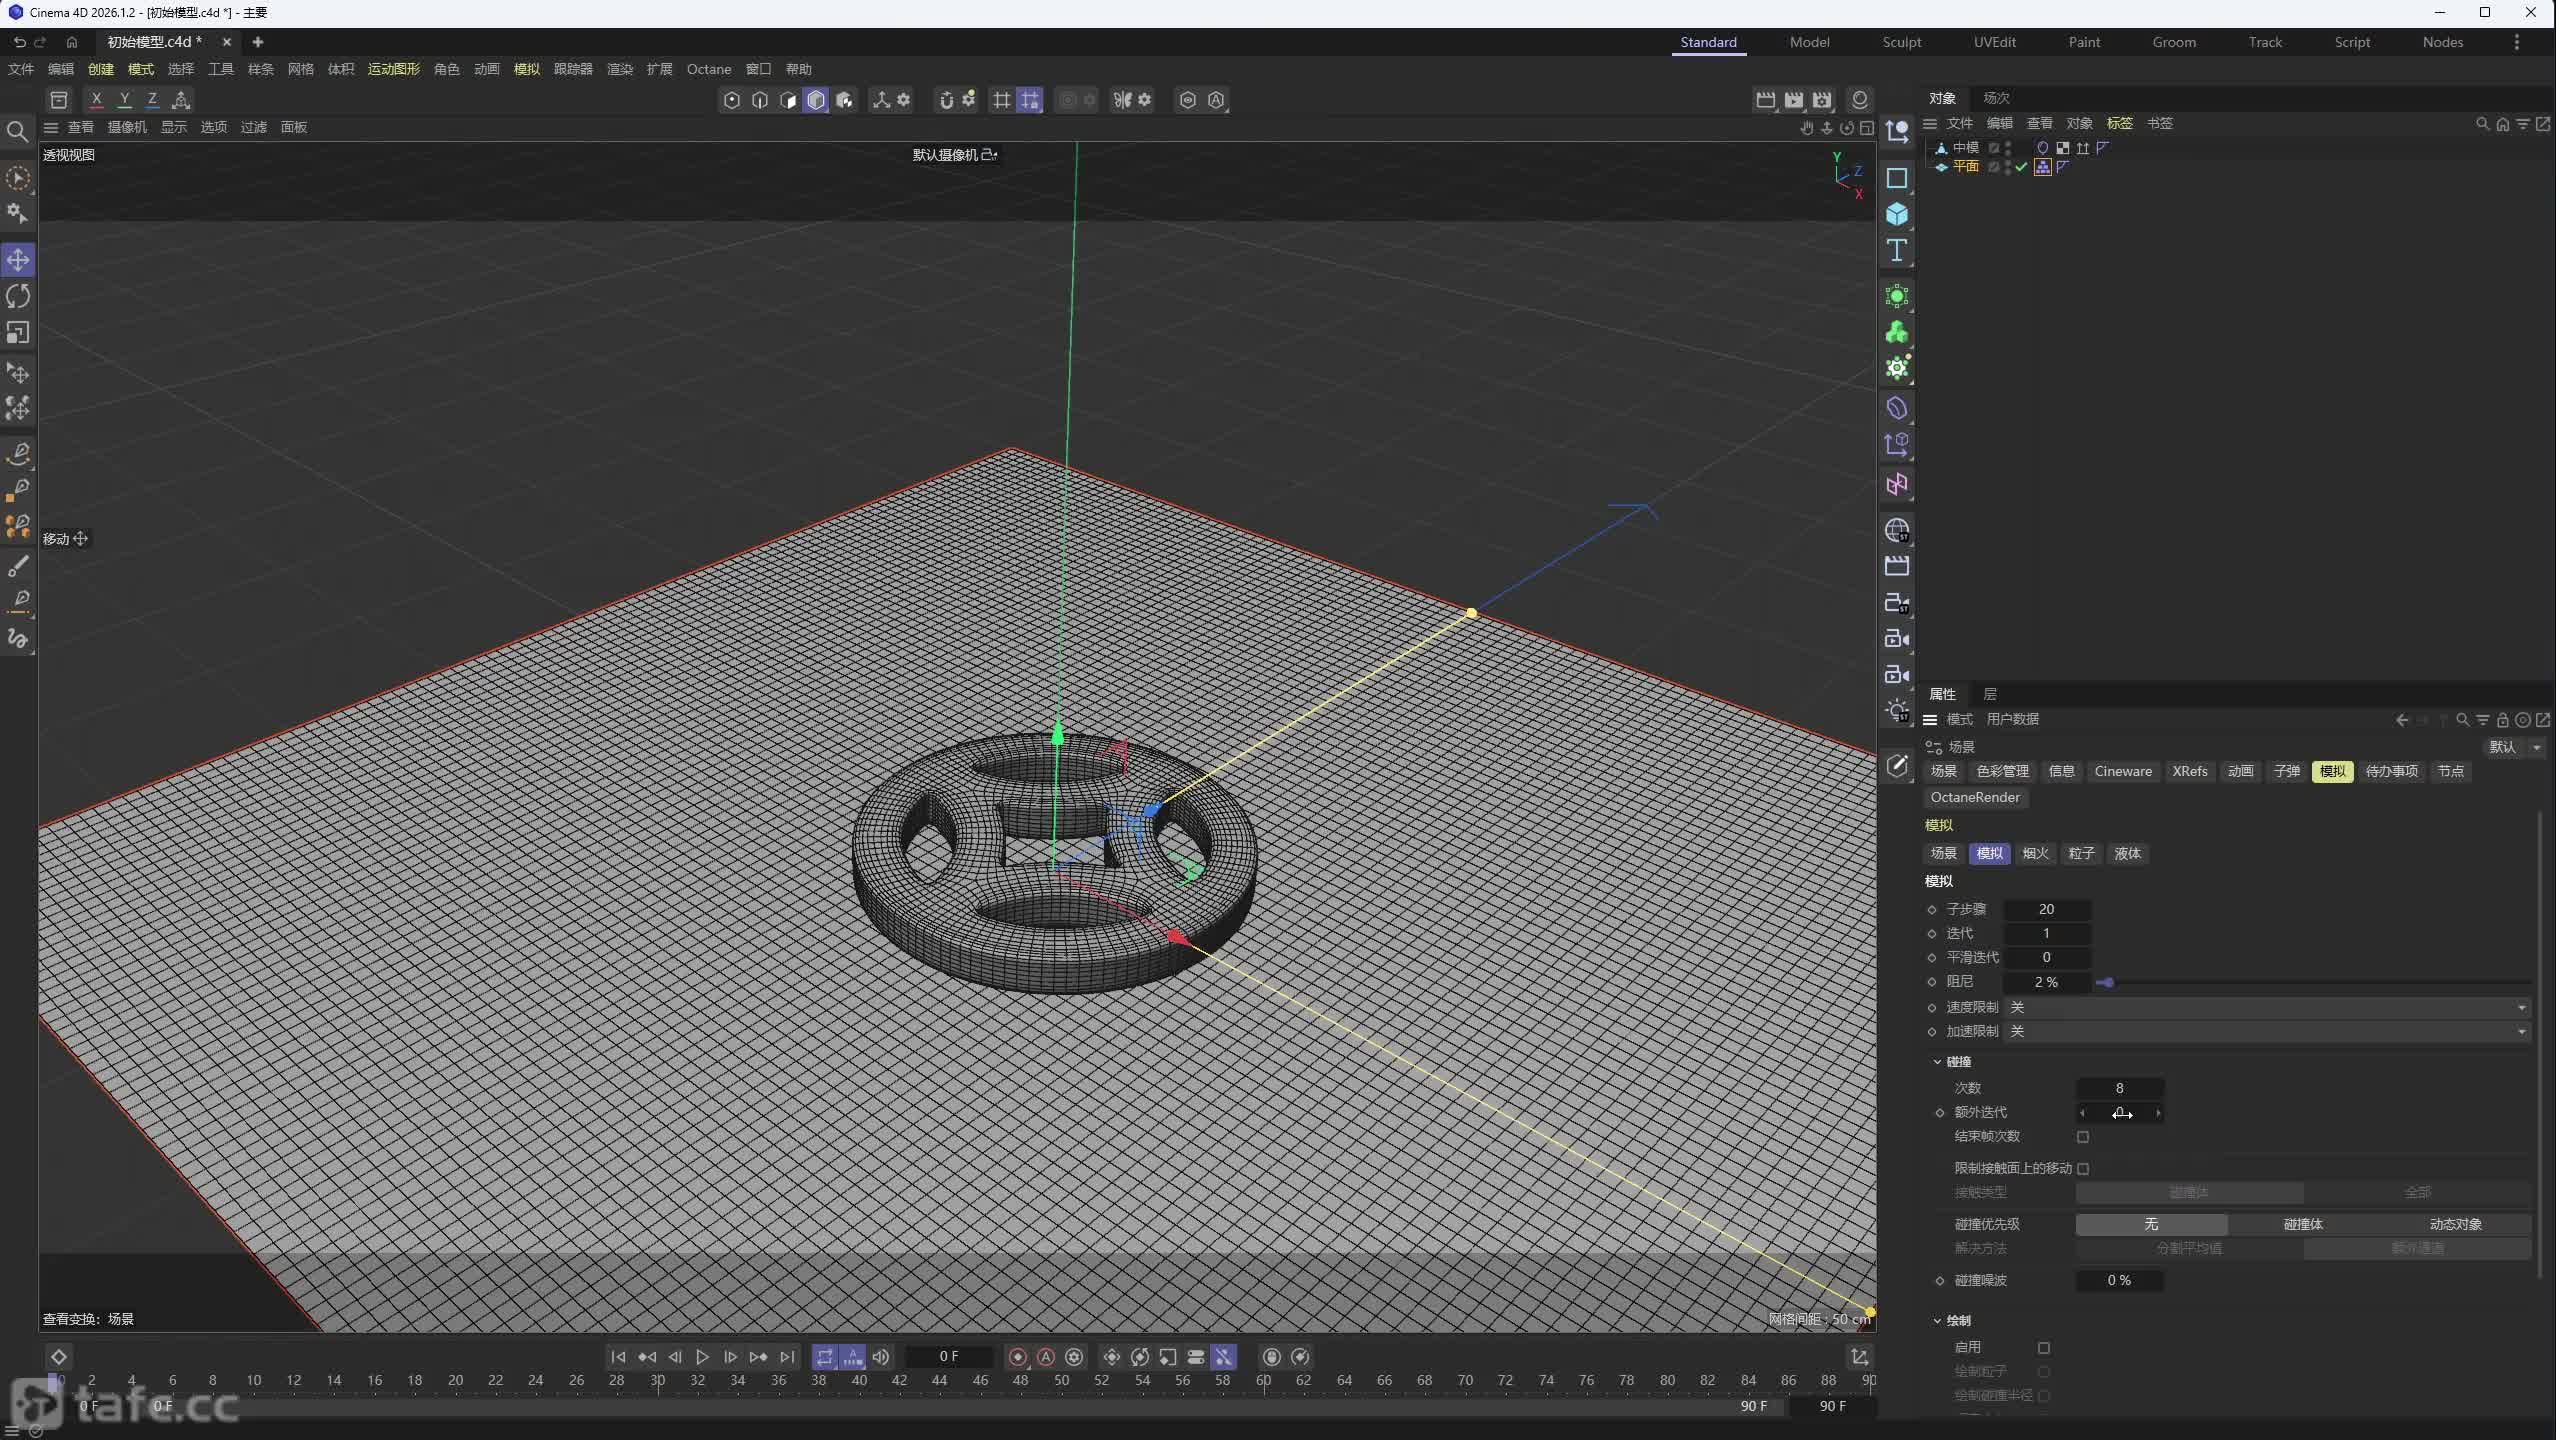Select the Scale tool

coord(18,332)
